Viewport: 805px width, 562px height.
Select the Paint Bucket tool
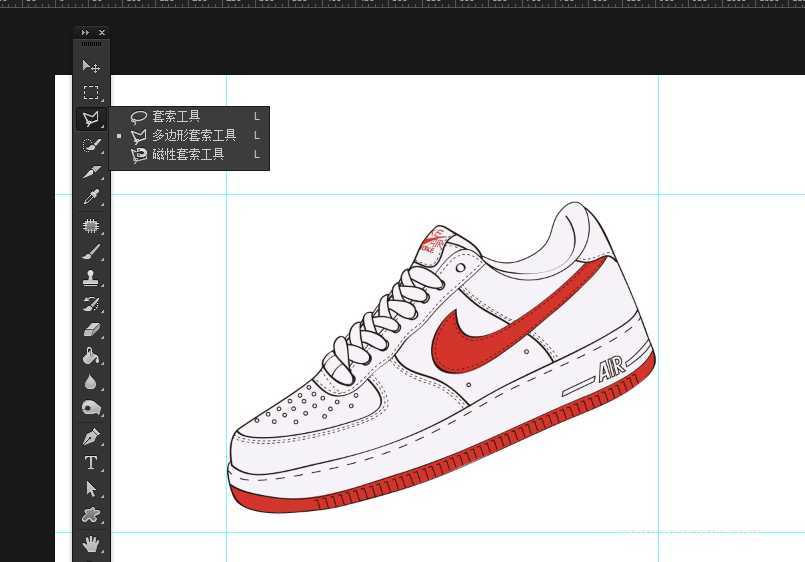[91, 356]
